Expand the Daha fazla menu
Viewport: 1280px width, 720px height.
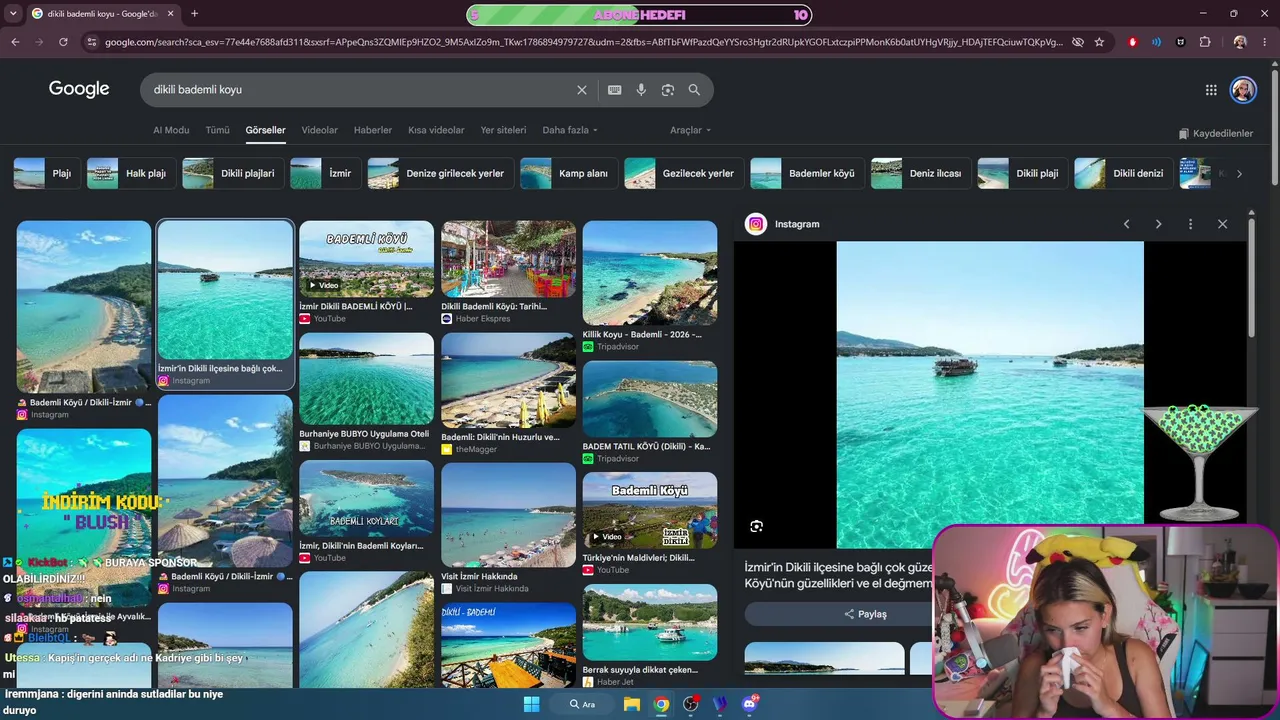[570, 130]
